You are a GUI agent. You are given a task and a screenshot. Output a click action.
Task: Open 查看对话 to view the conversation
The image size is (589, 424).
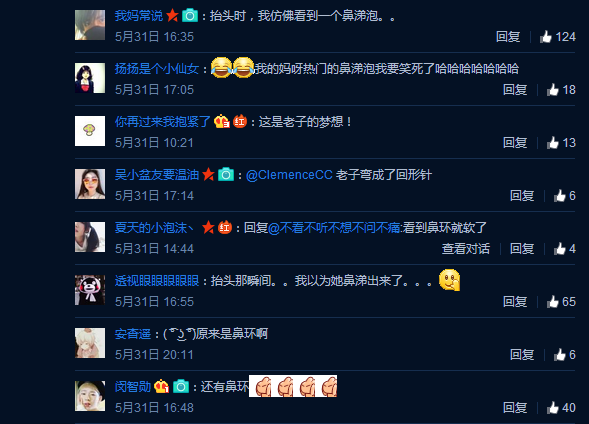click(x=466, y=249)
